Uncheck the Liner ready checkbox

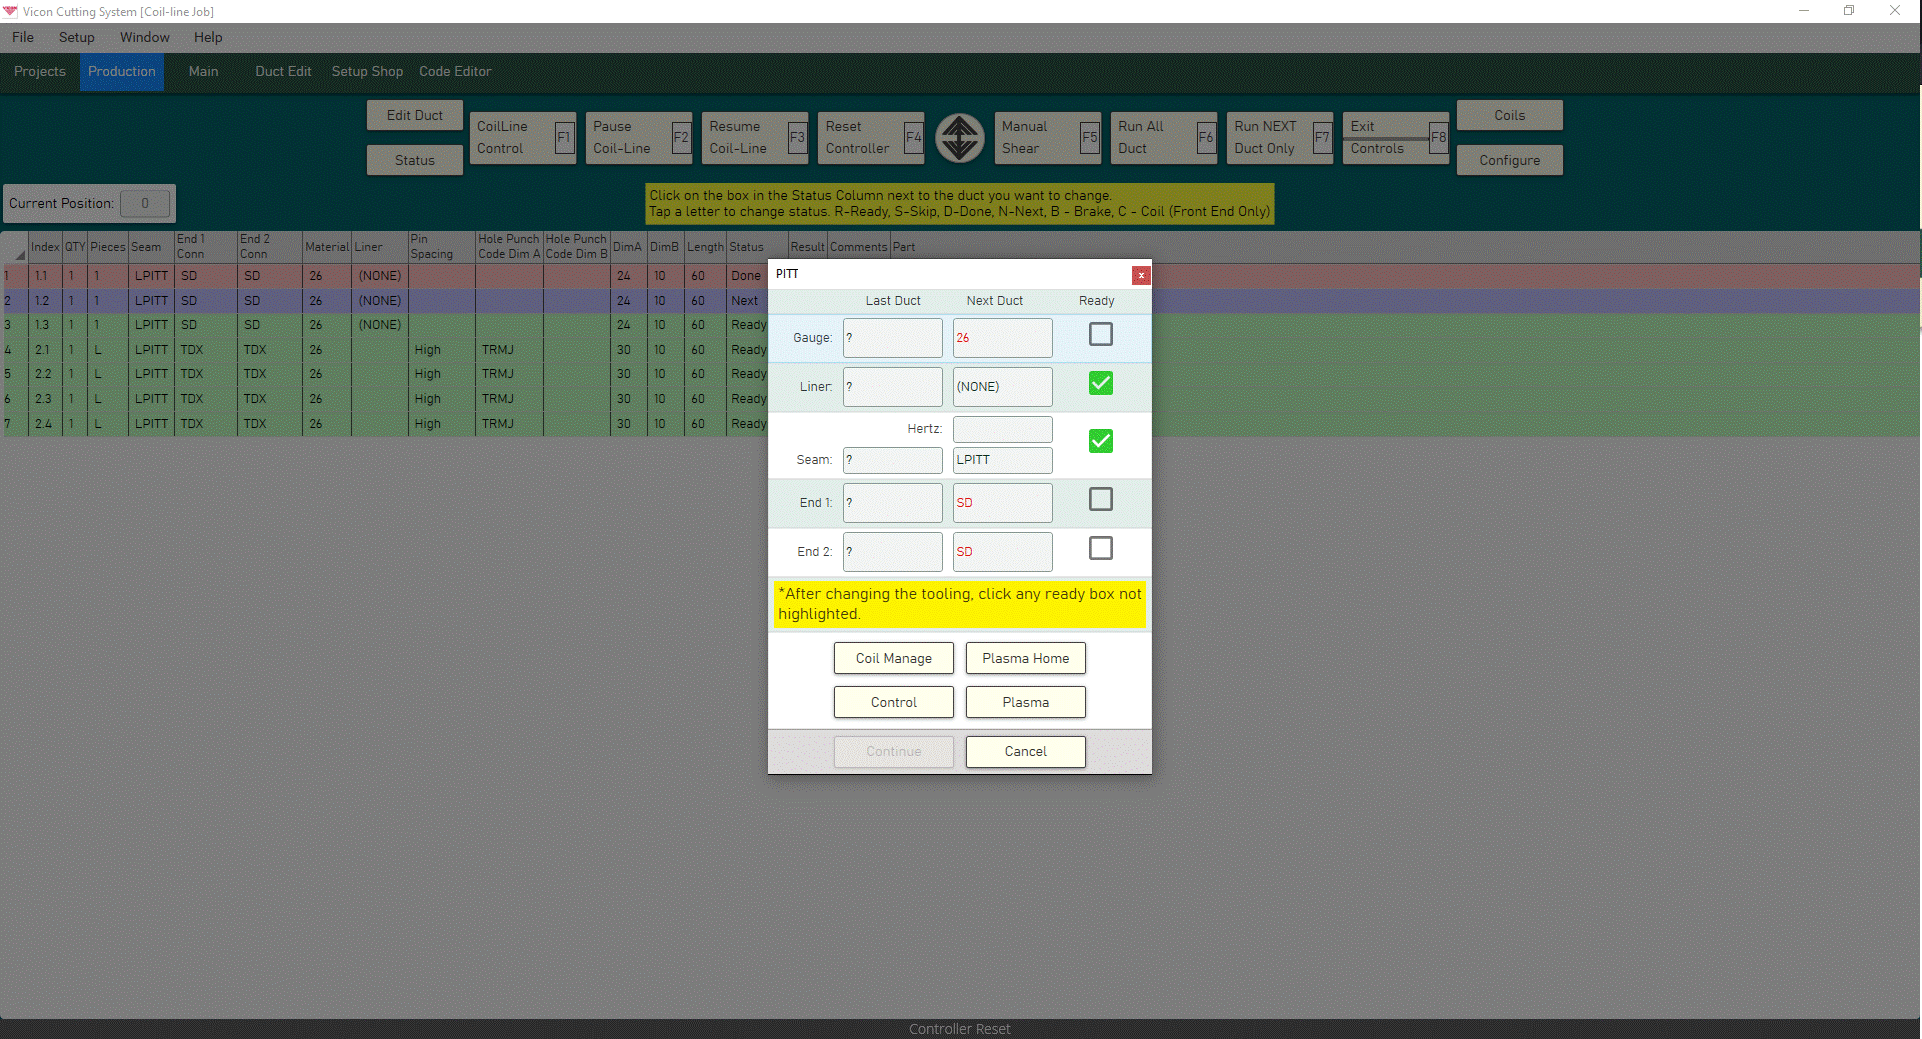click(1100, 383)
